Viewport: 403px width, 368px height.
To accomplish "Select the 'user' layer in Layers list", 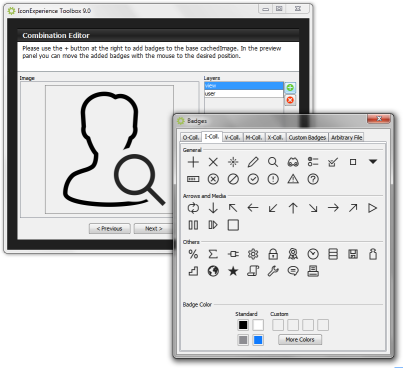I will [244, 94].
